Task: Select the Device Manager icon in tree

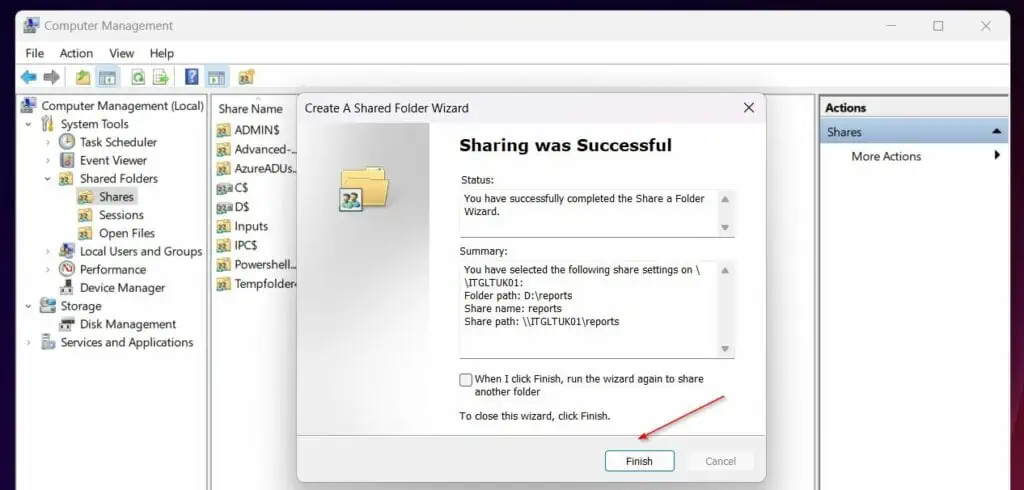Action: (67, 288)
